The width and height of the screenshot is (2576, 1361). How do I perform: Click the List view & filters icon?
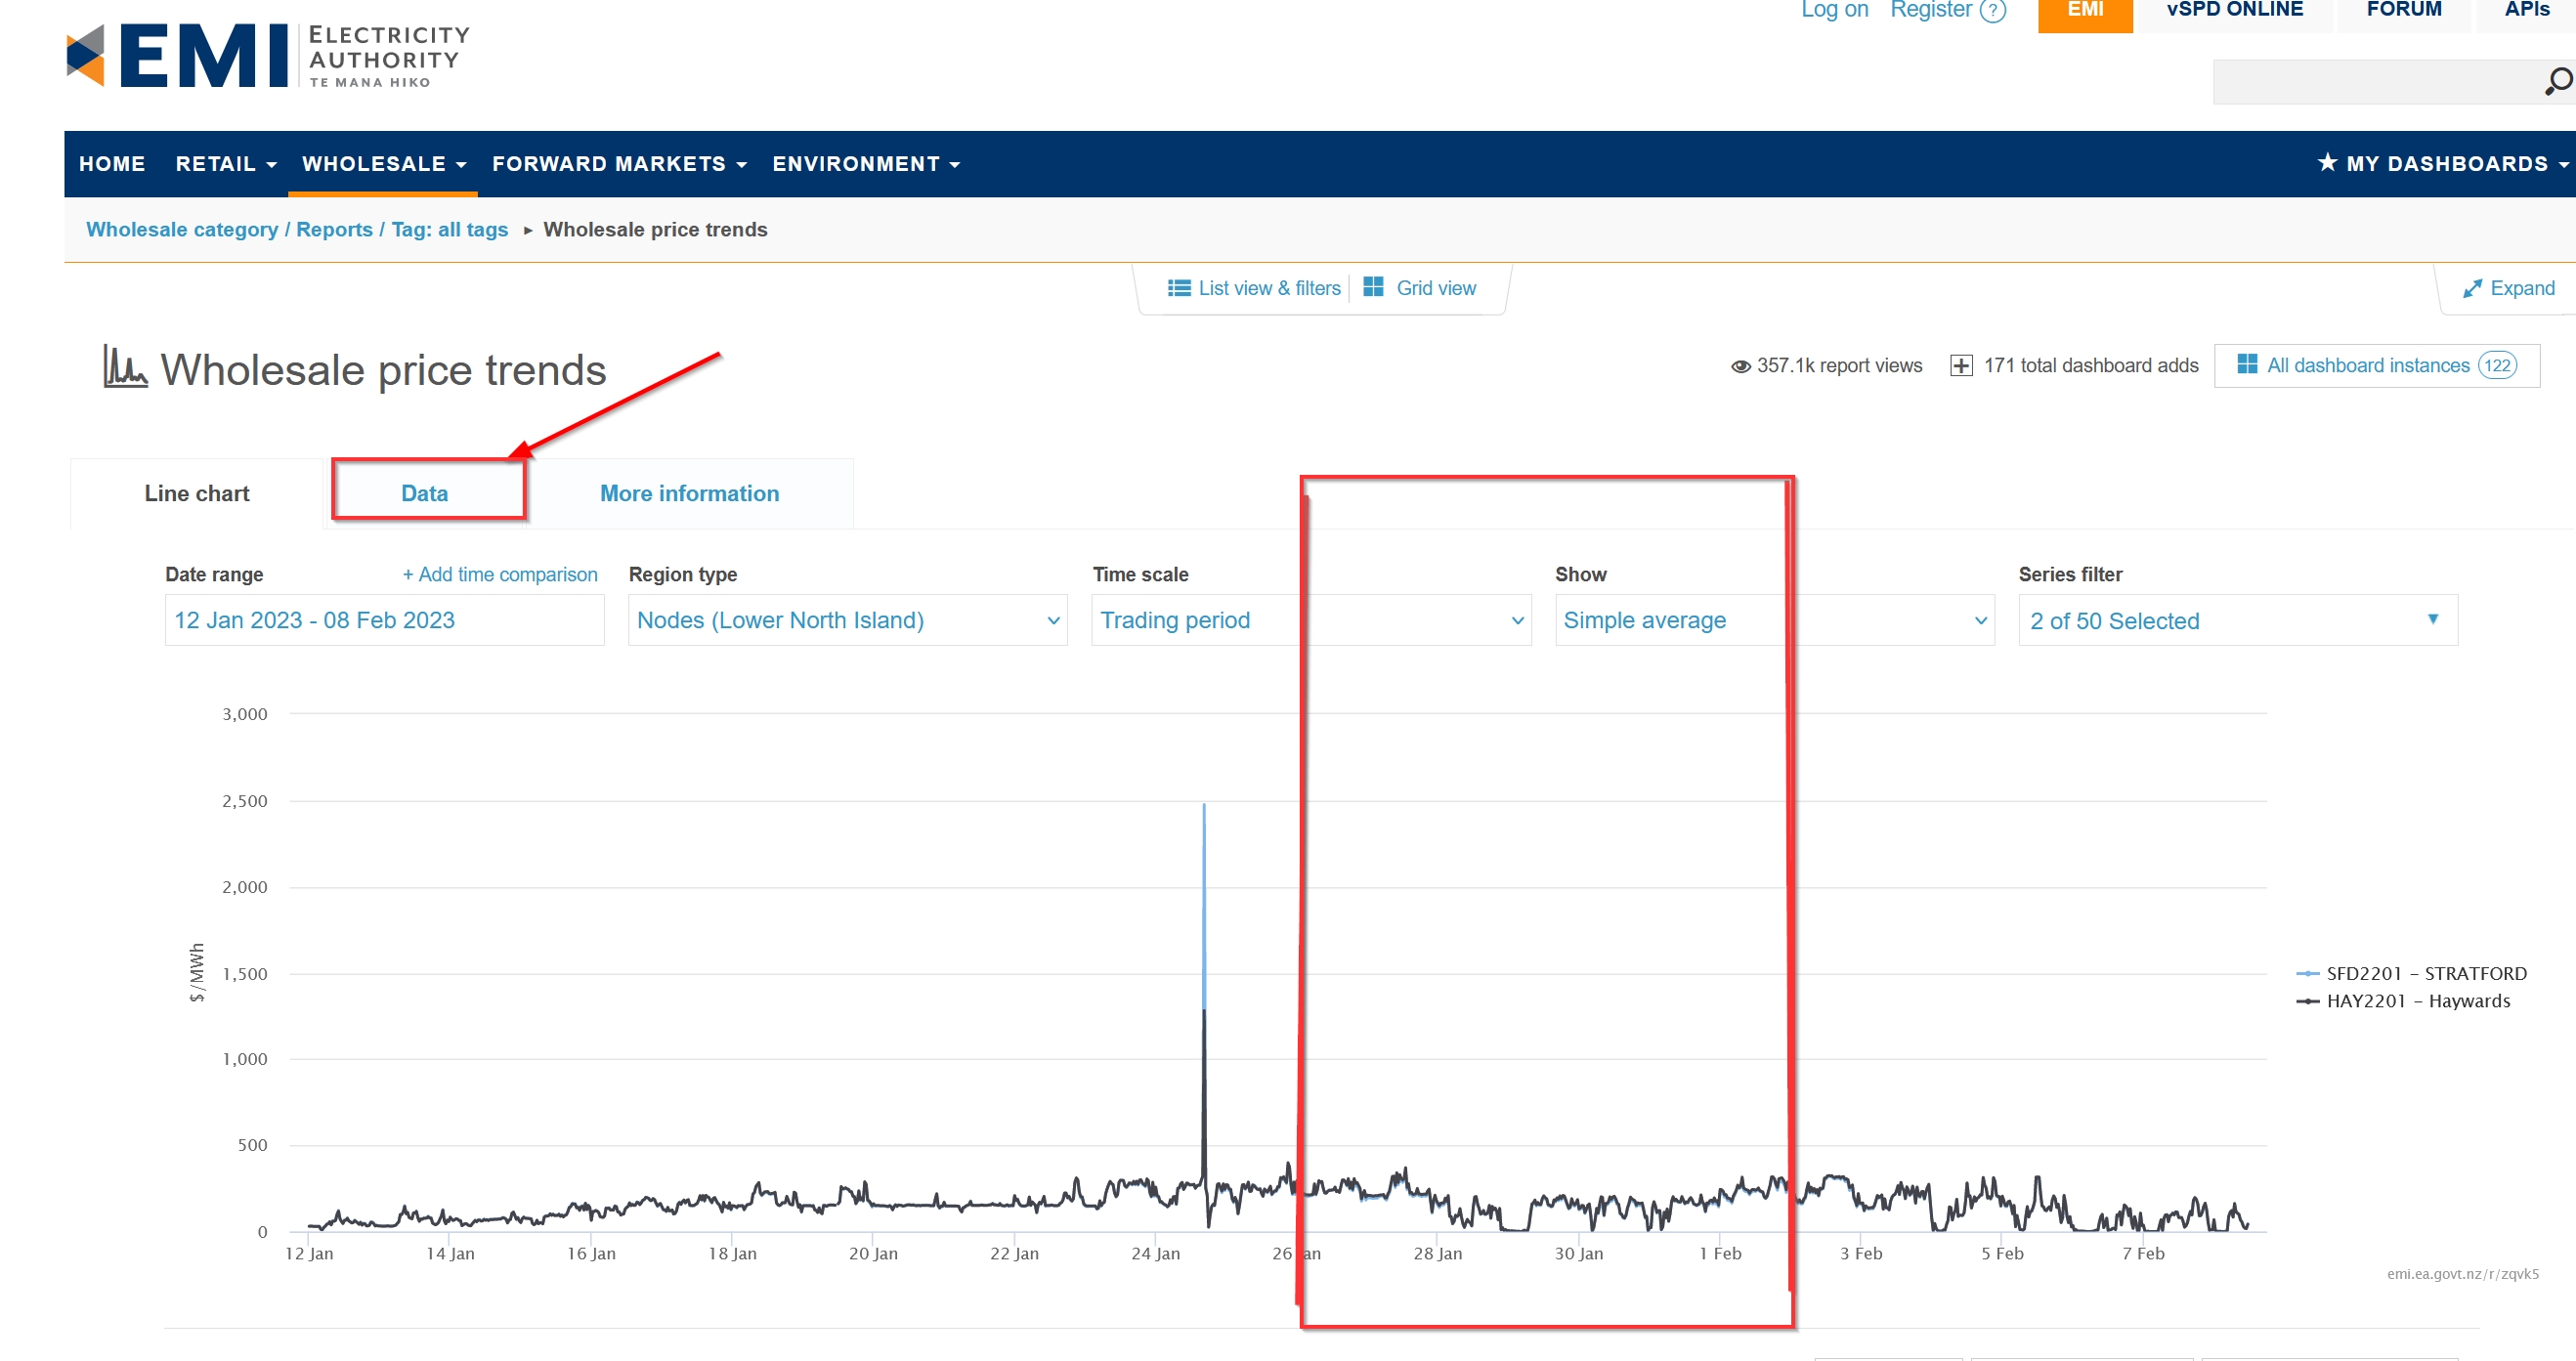pos(1179,288)
